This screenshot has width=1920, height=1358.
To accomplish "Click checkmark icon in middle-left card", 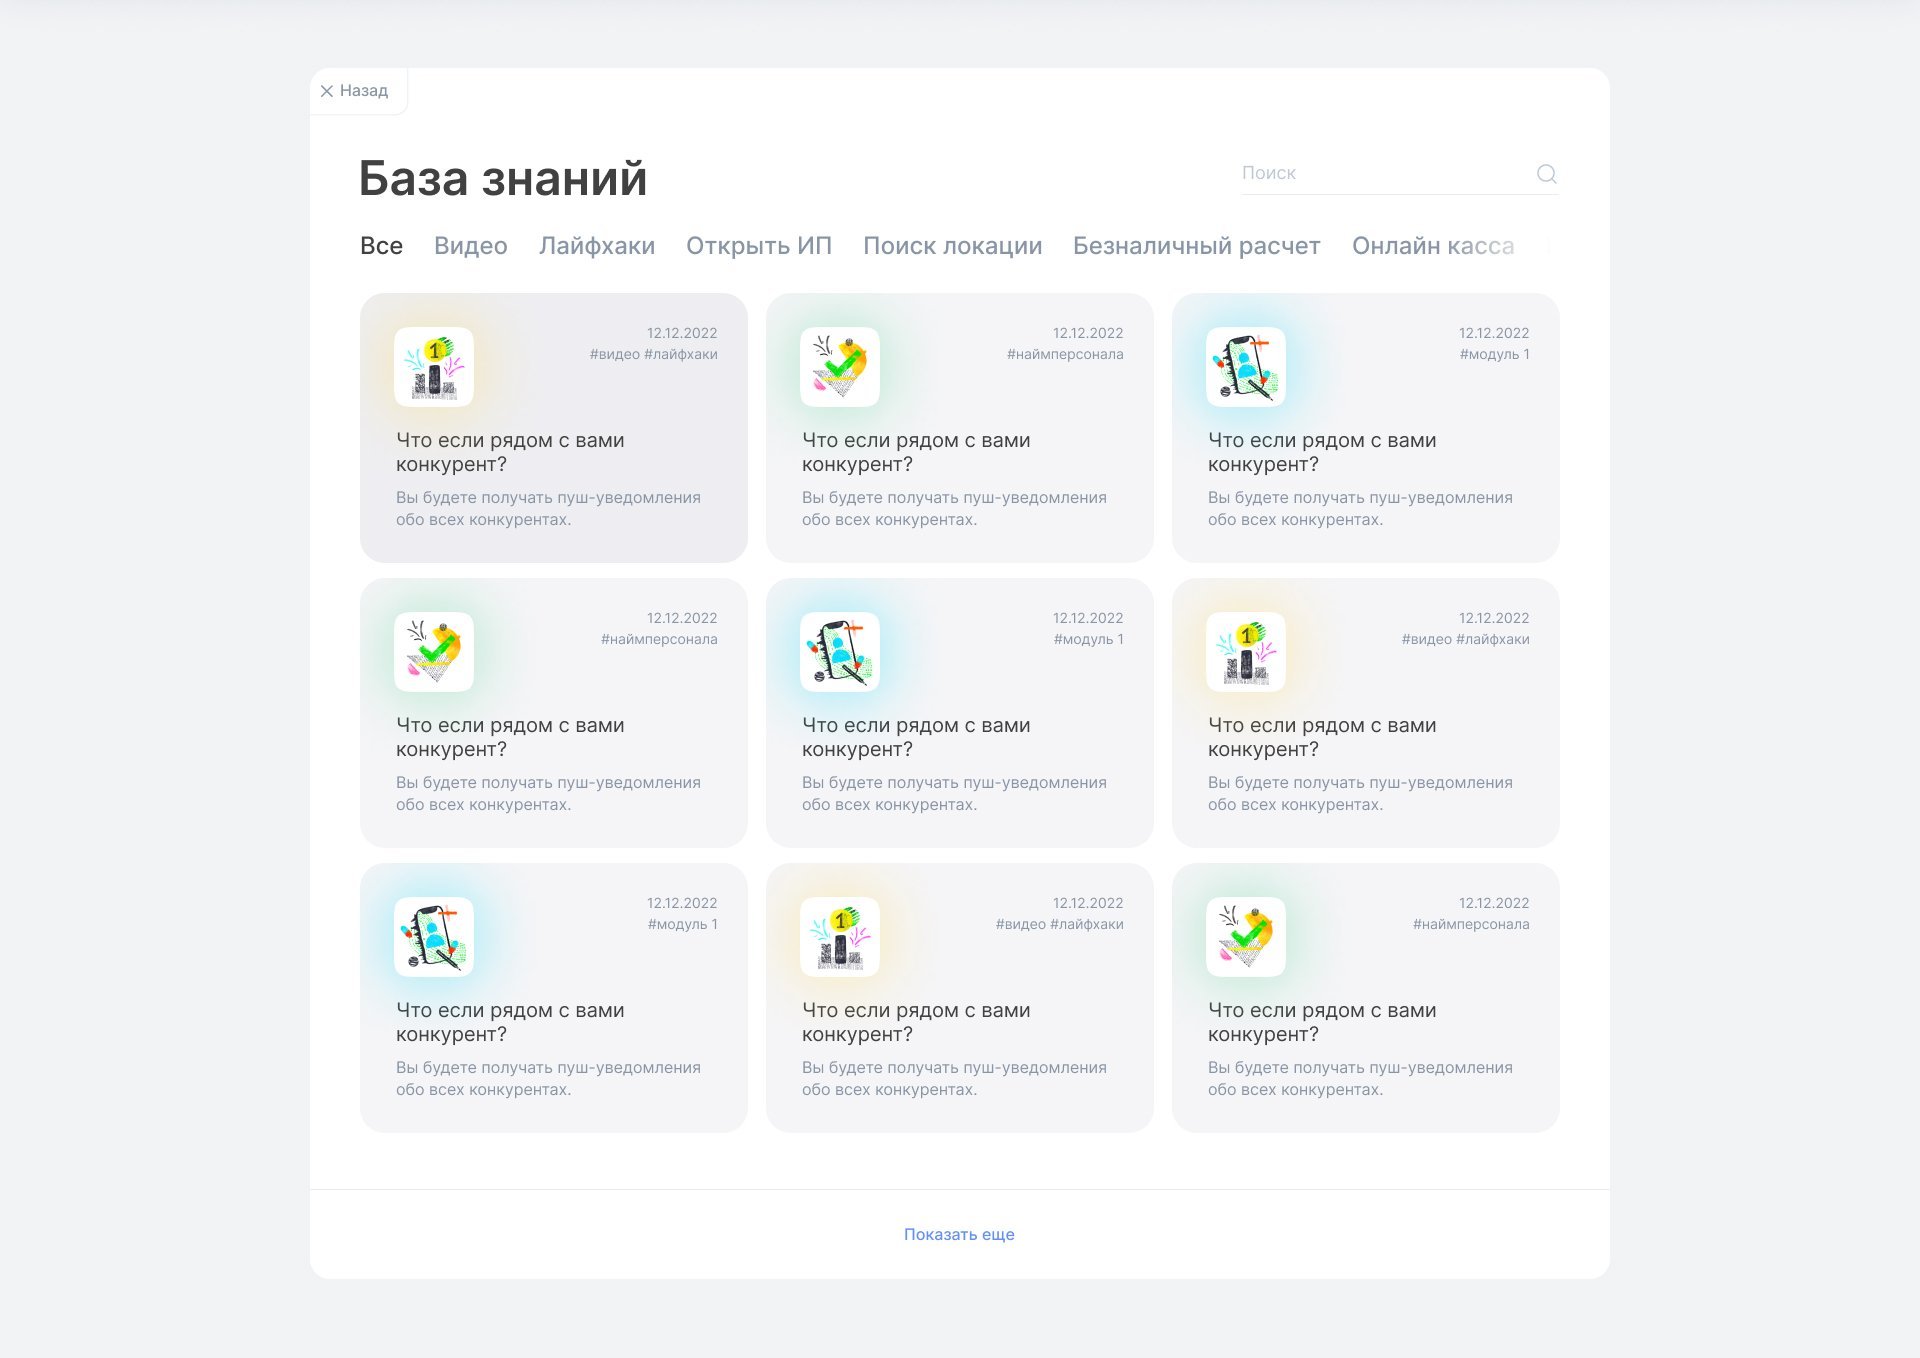I will (434, 652).
